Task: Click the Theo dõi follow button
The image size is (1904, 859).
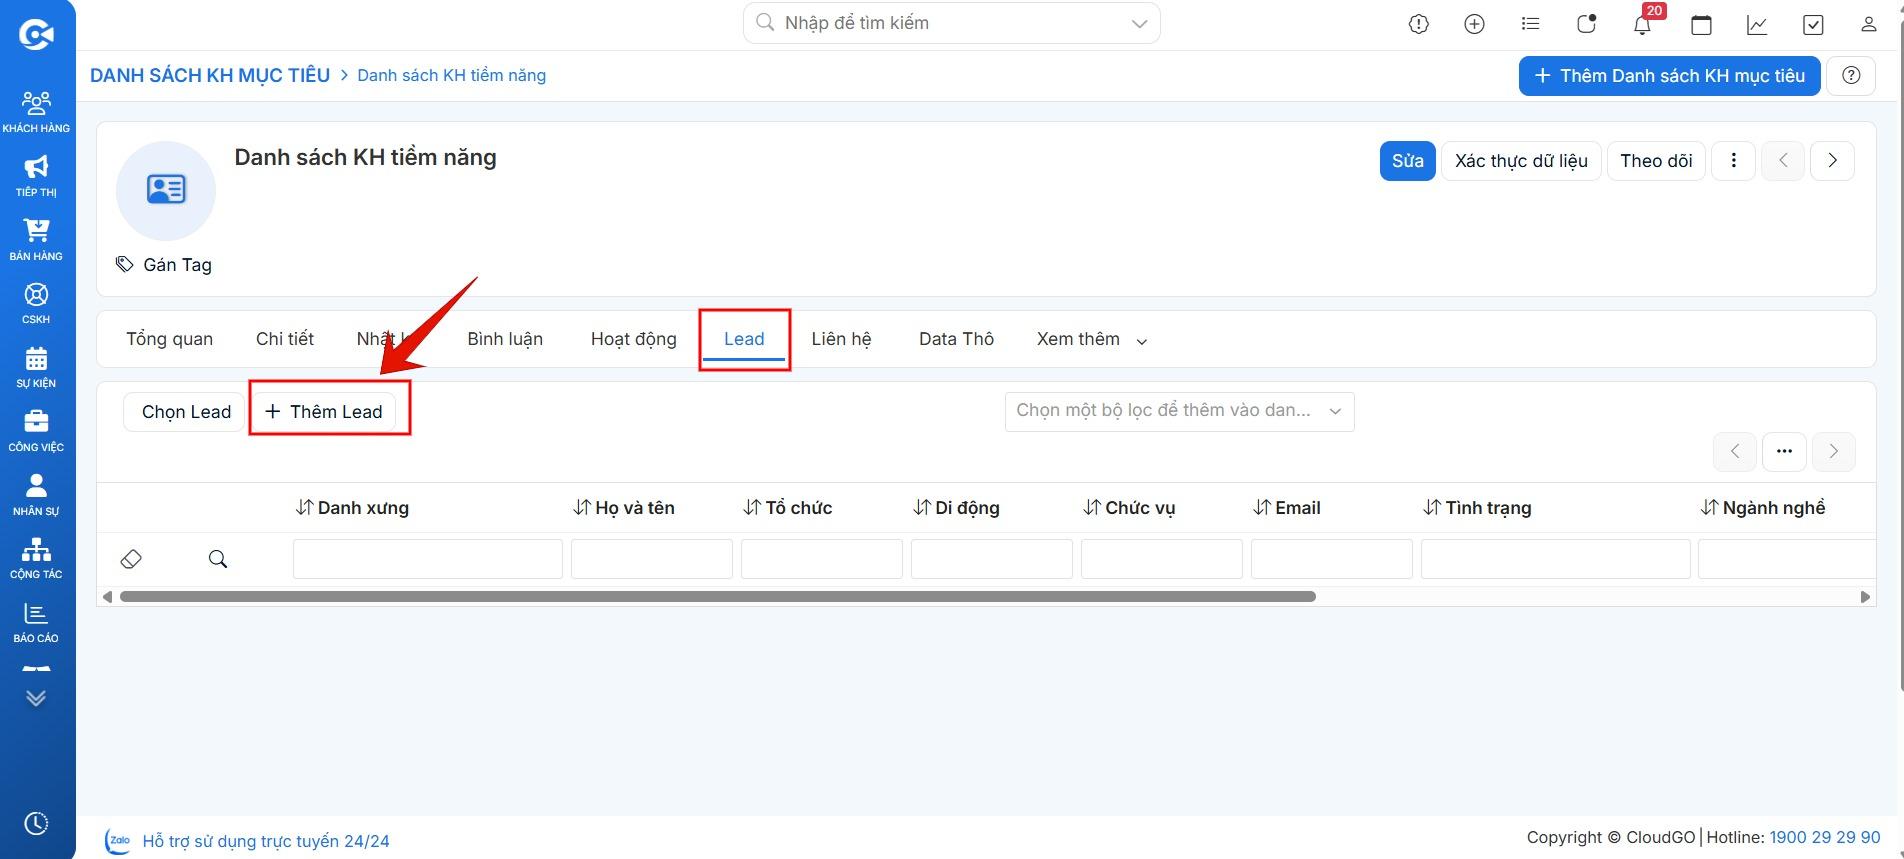Action: coord(1656,161)
